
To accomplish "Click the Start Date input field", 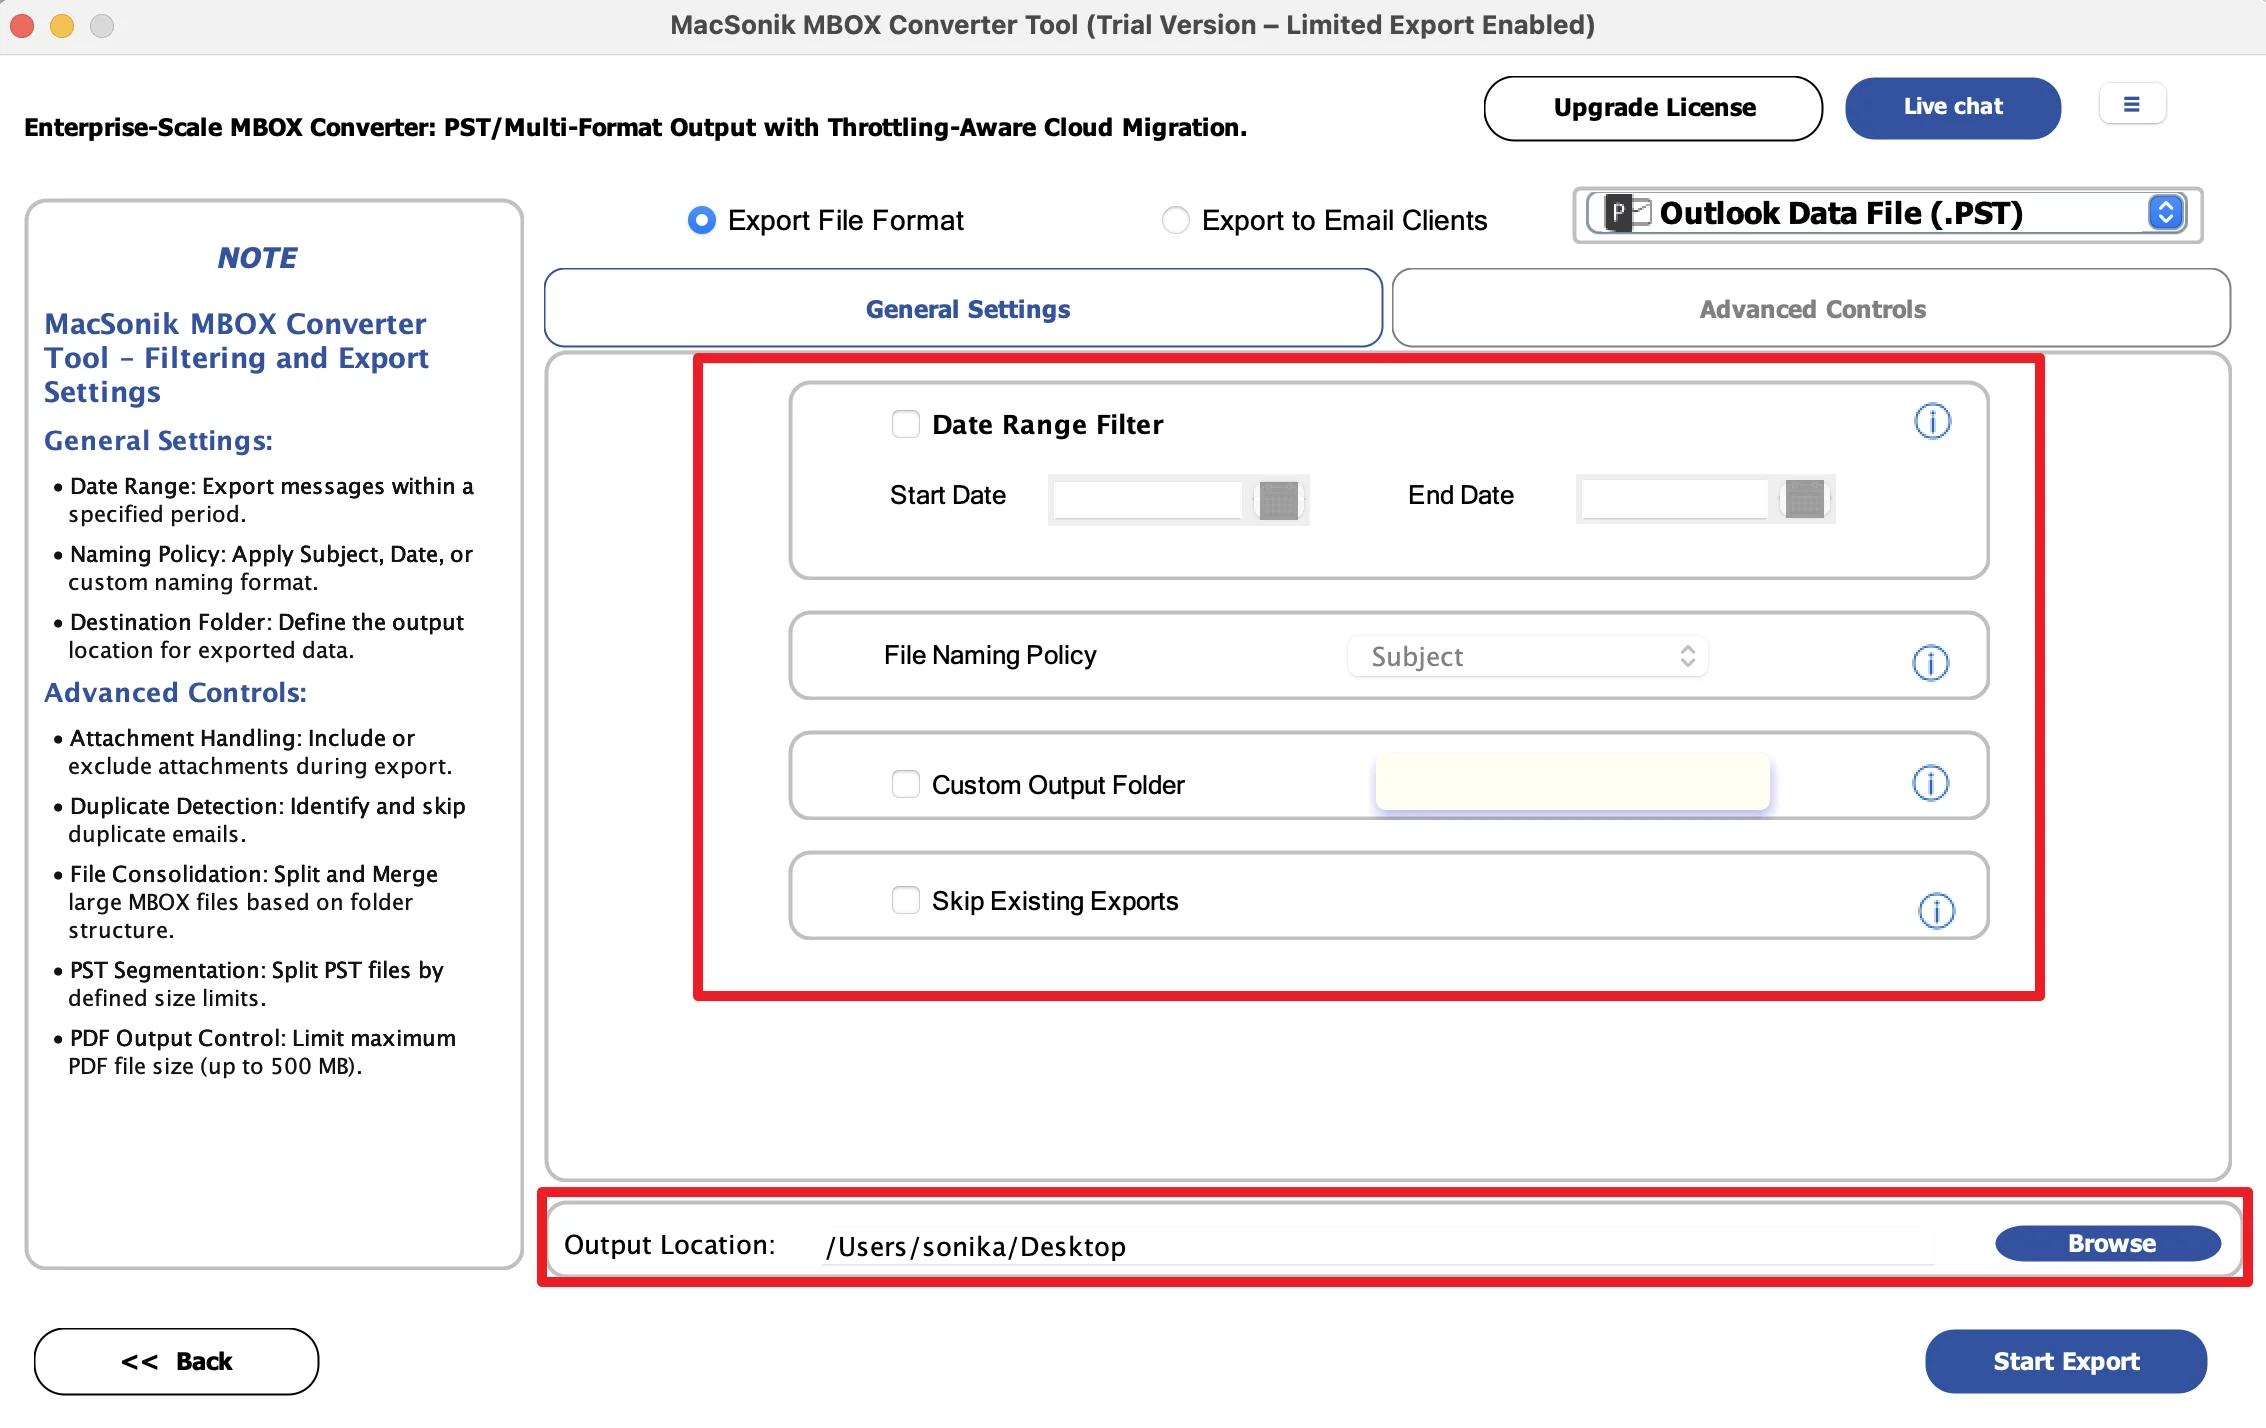I will pos(1147,499).
